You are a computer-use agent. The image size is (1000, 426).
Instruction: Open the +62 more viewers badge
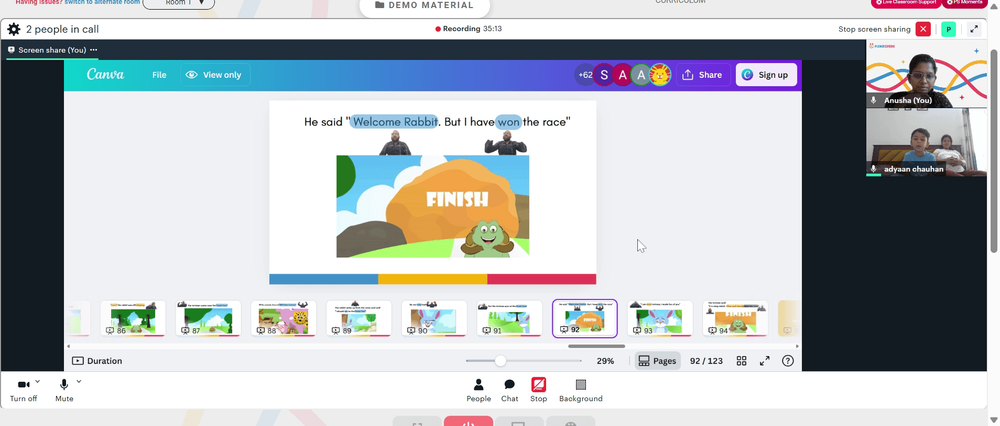tap(584, 75)
